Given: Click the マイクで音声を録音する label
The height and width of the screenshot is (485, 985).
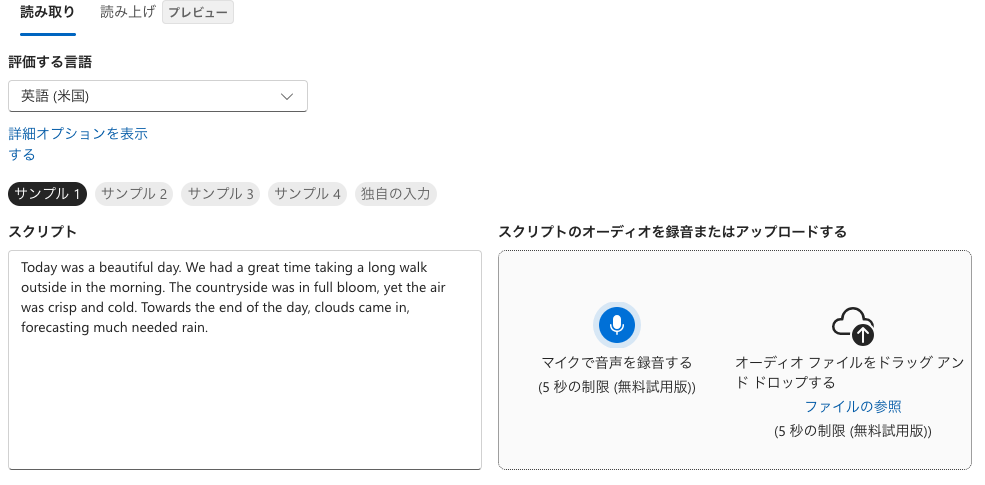Looking at the screenshot, I should click(616, 362).
